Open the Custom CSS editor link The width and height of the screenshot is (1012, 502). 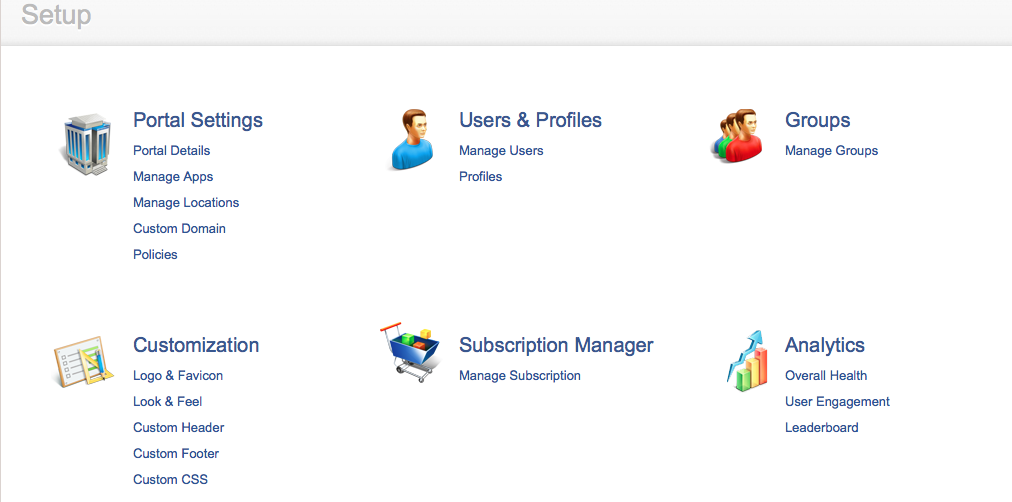170,480
